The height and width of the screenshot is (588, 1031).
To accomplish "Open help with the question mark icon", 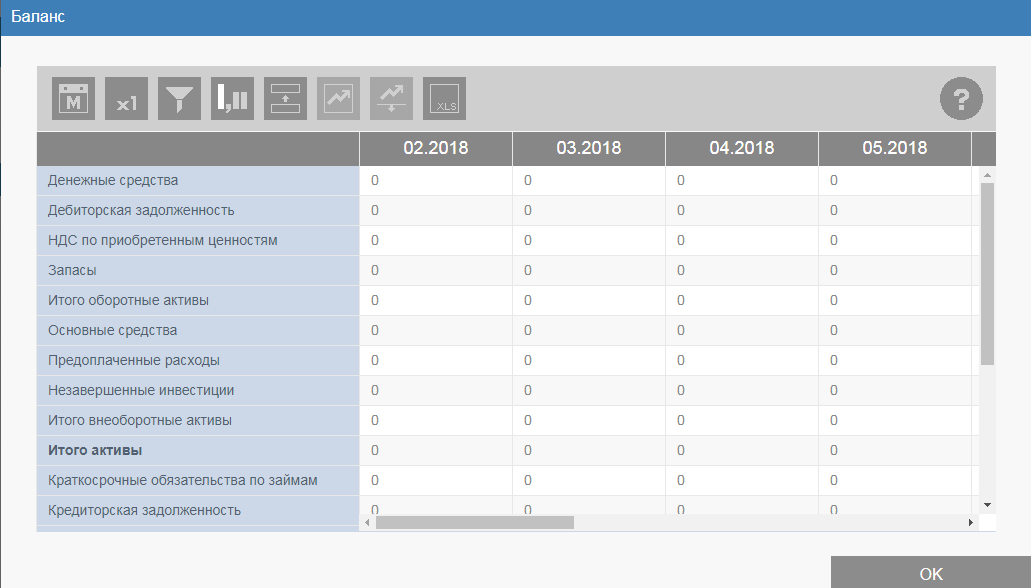I will [x=961, y=99].
